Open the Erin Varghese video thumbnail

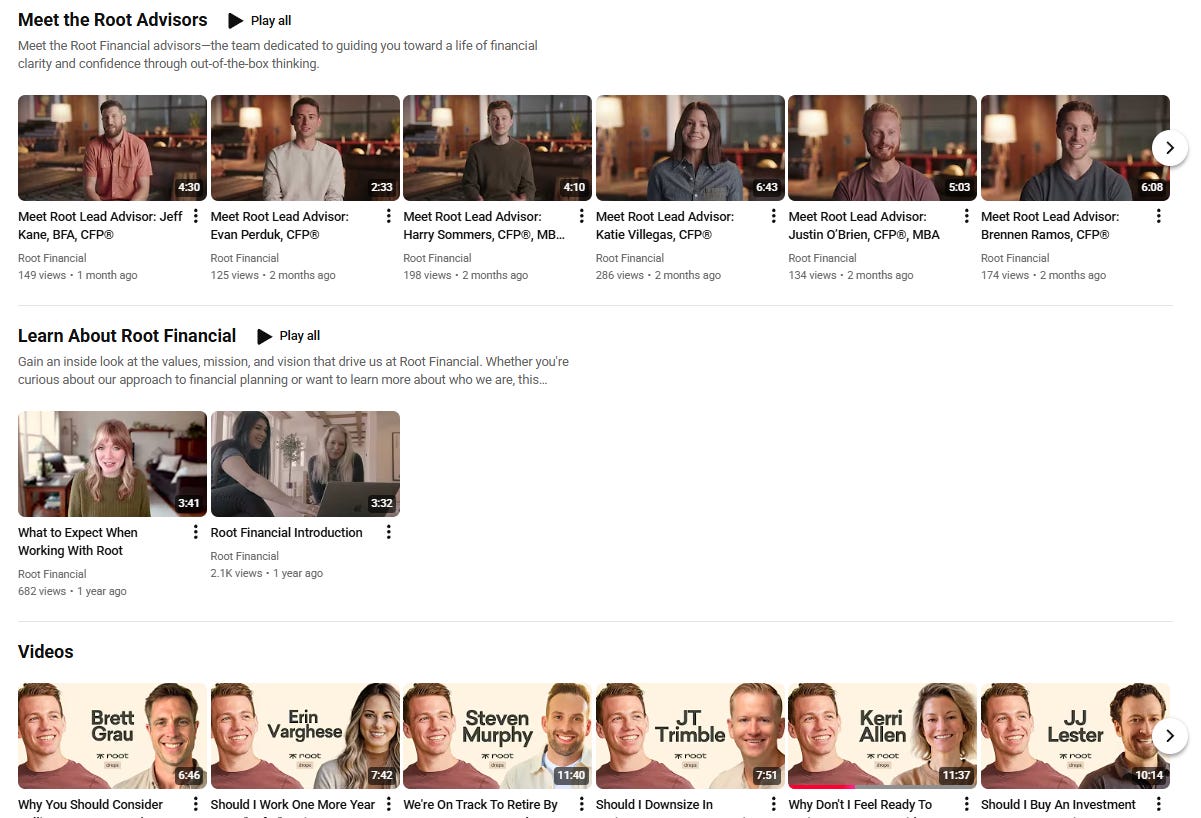pos(305,736)
